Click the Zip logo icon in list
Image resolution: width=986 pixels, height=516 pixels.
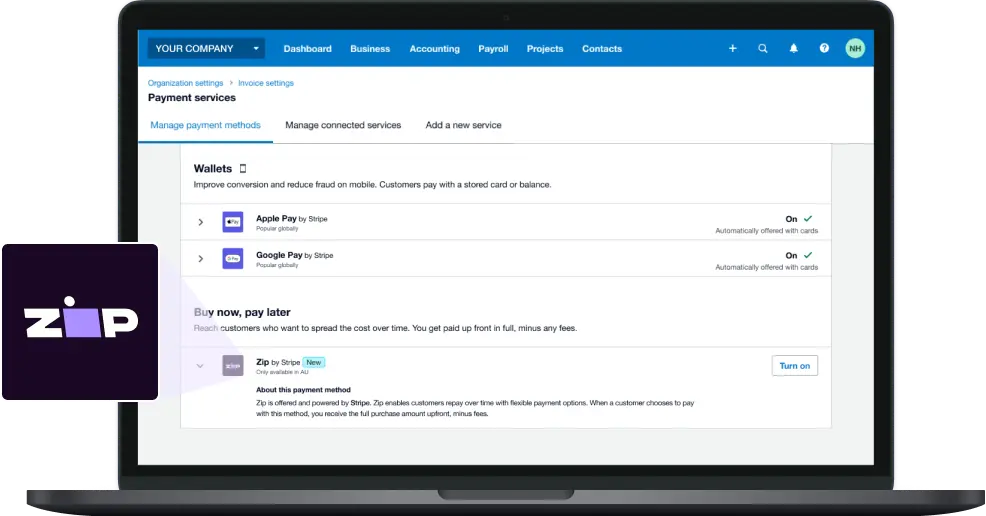click(x=233, y=366)
